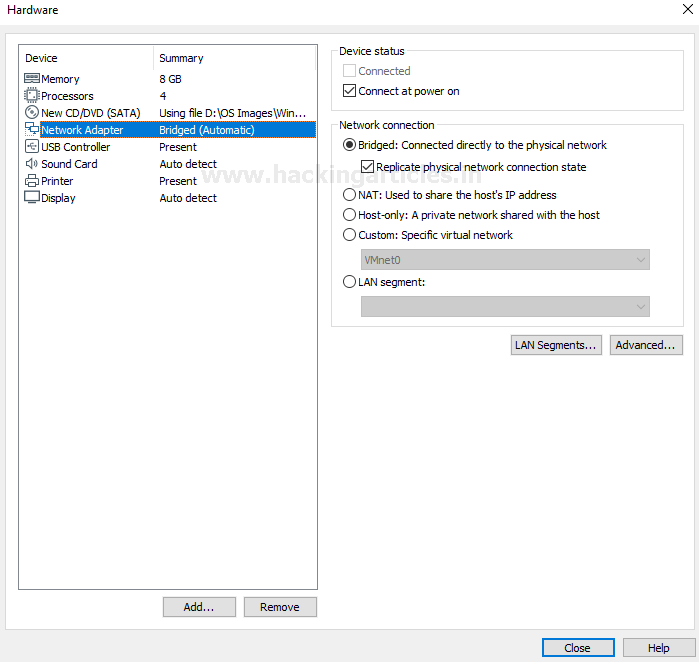Click the Add hardware button

(x=199, y=607)
